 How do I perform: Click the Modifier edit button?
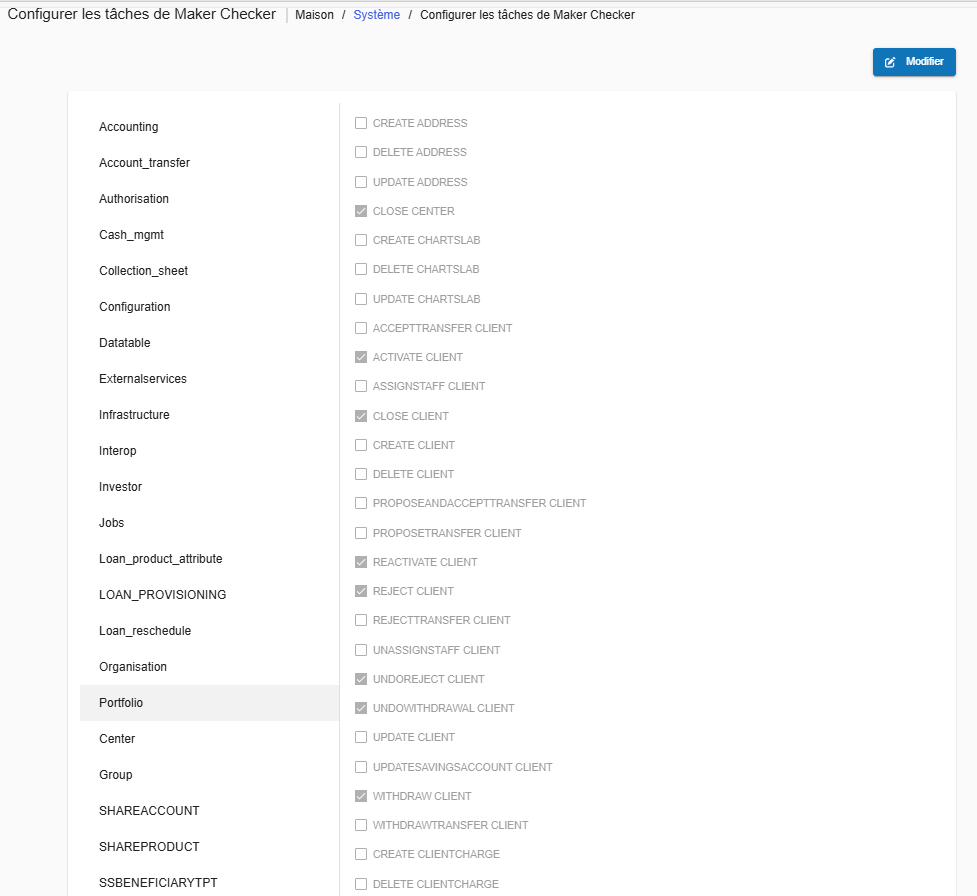click(913, 62)
